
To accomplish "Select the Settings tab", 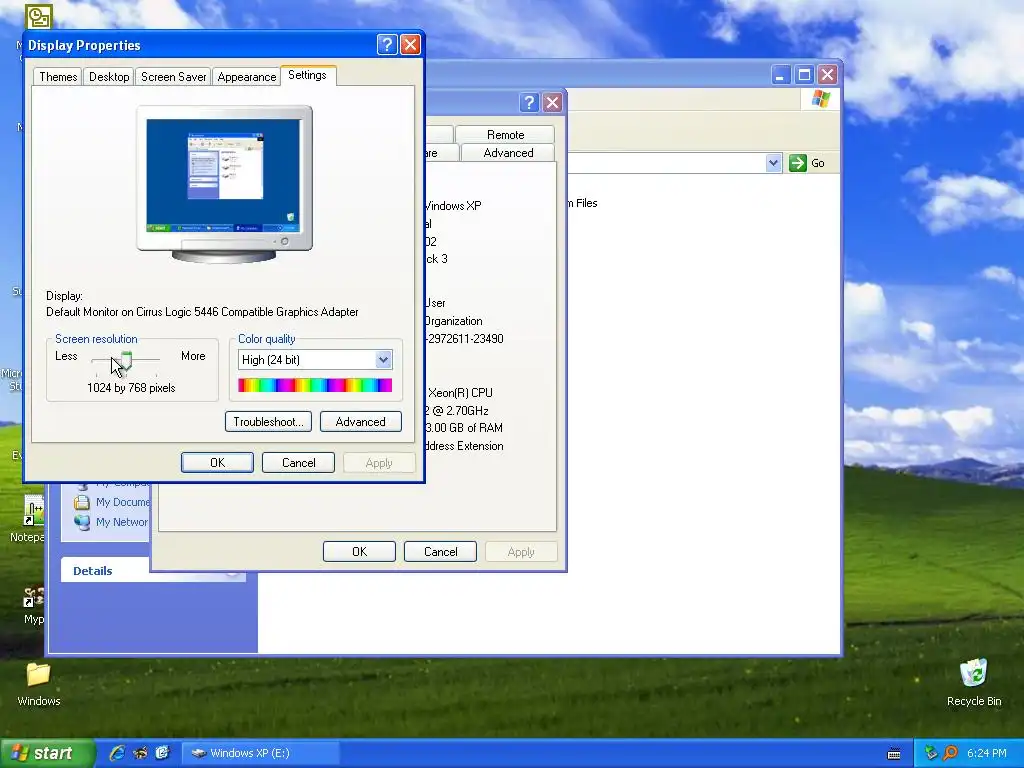I will [308, 75].
